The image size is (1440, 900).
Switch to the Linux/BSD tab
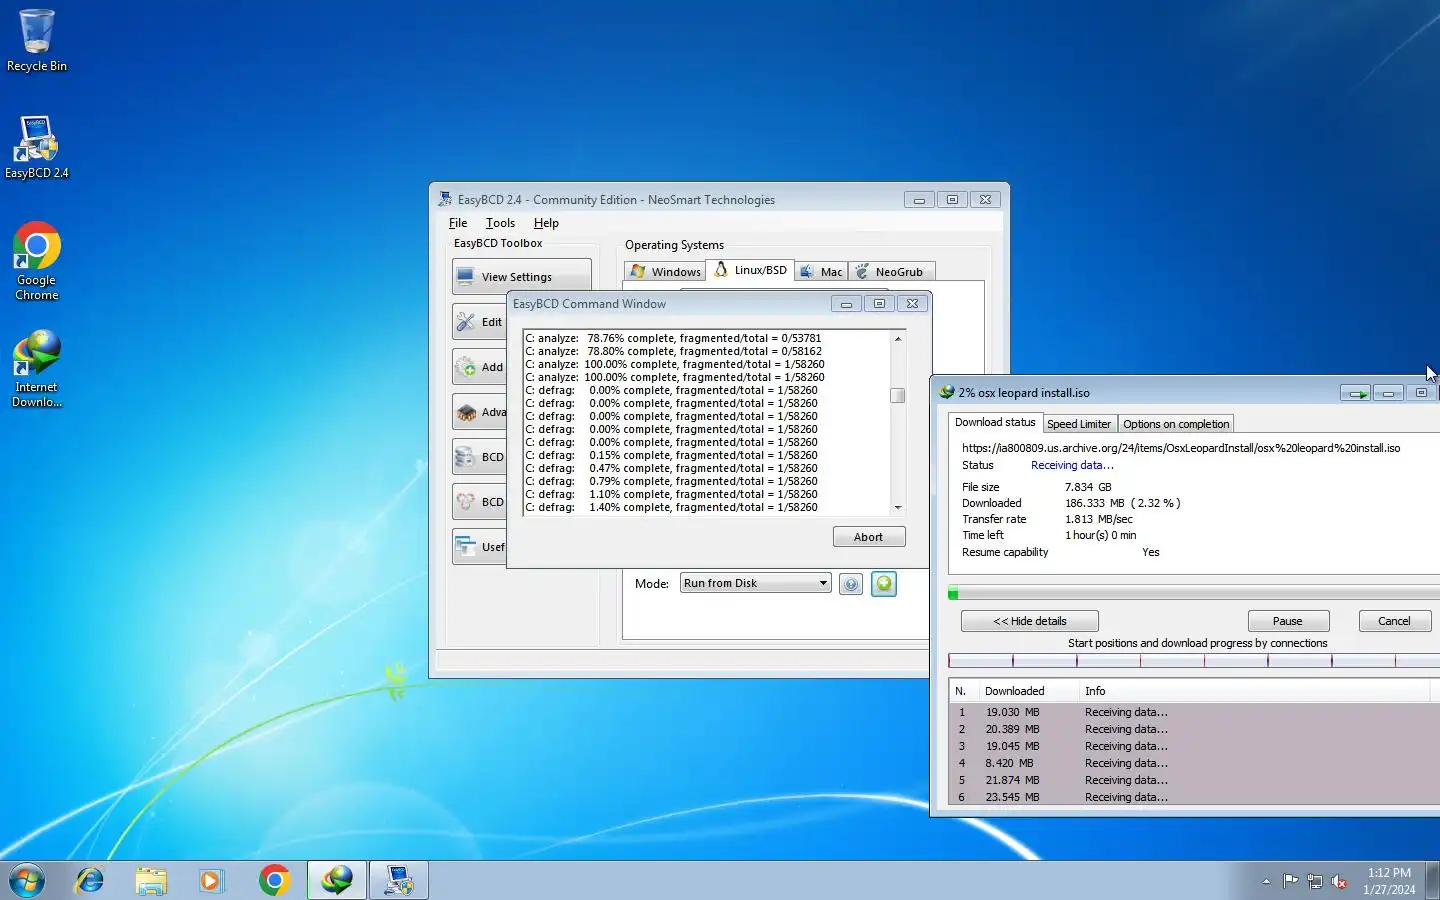pyautogui.click(x=750, y=270)
